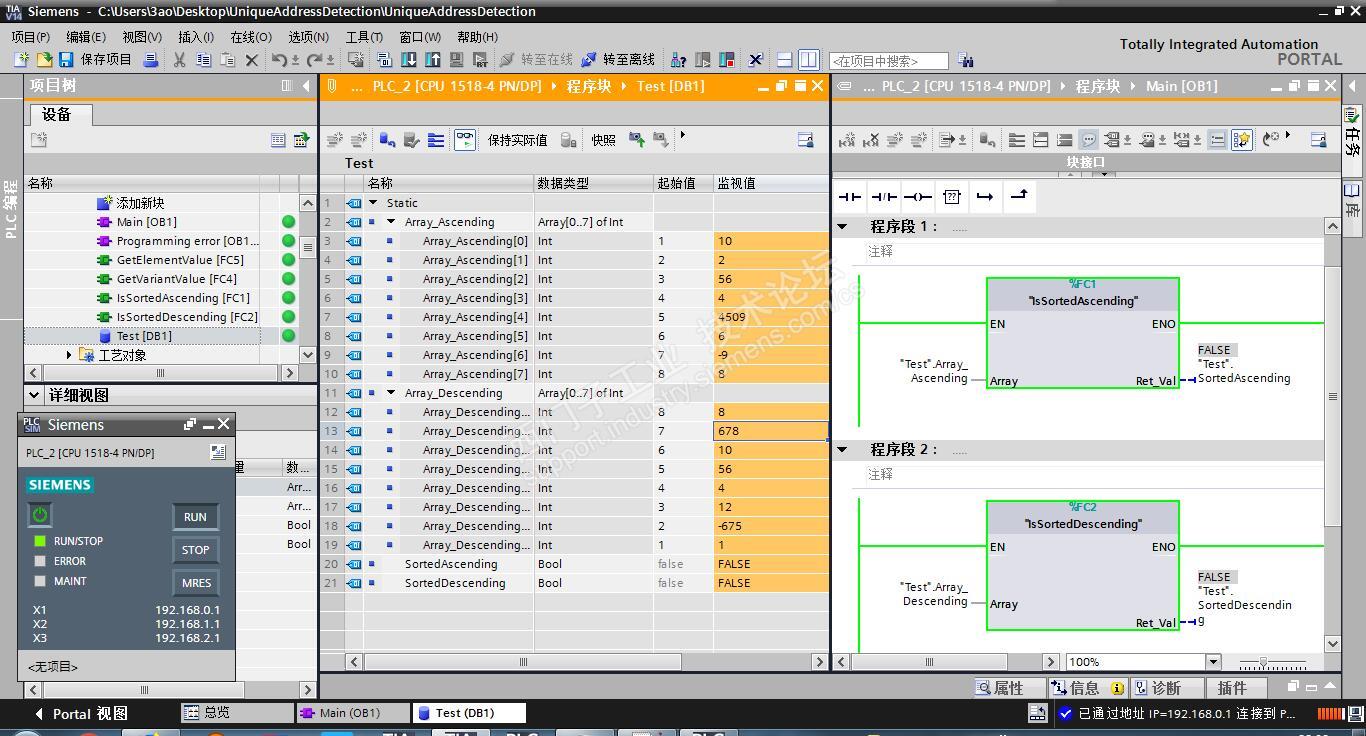Click the monitor value 678 cell

pyautogui.click(x=770, y=431)
